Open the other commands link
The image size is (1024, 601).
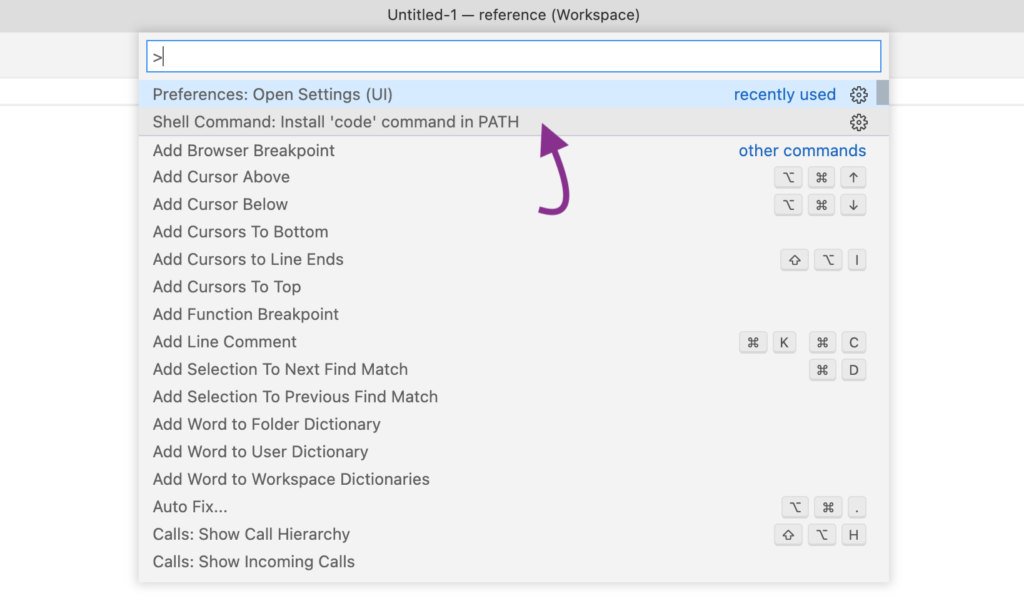[802, 150]
